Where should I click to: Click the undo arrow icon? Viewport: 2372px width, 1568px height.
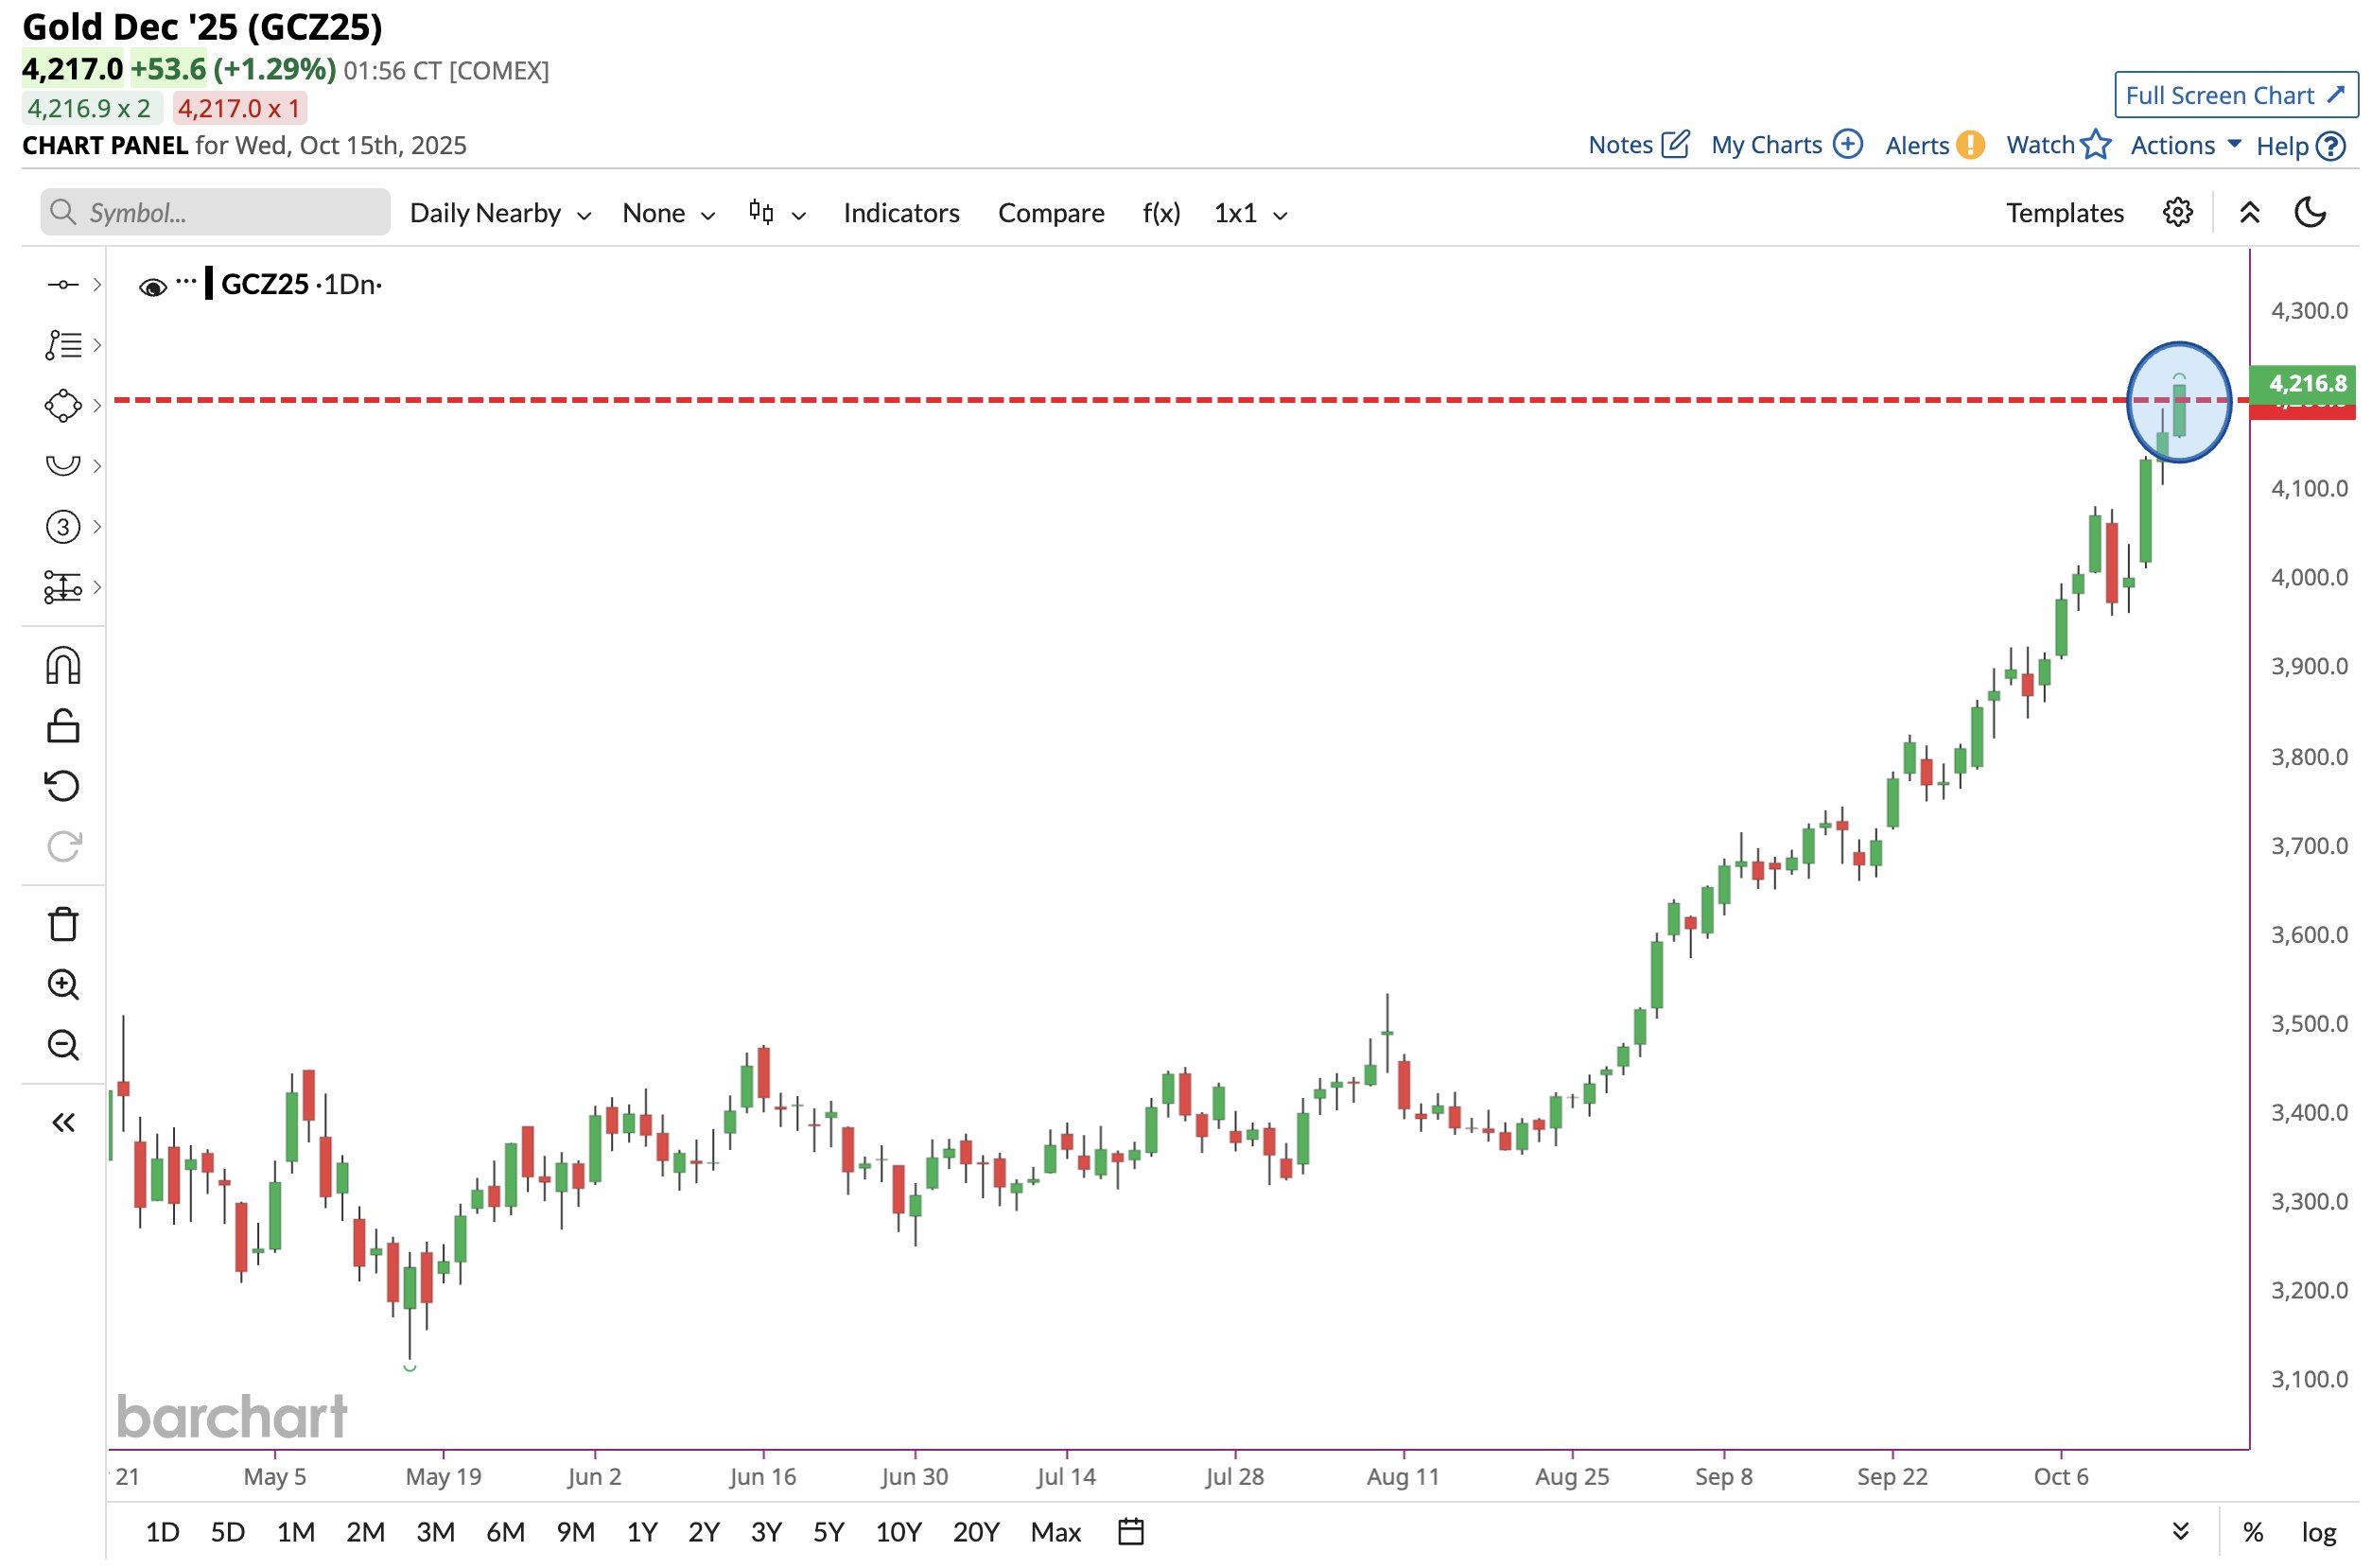click(x=63, y=786)
